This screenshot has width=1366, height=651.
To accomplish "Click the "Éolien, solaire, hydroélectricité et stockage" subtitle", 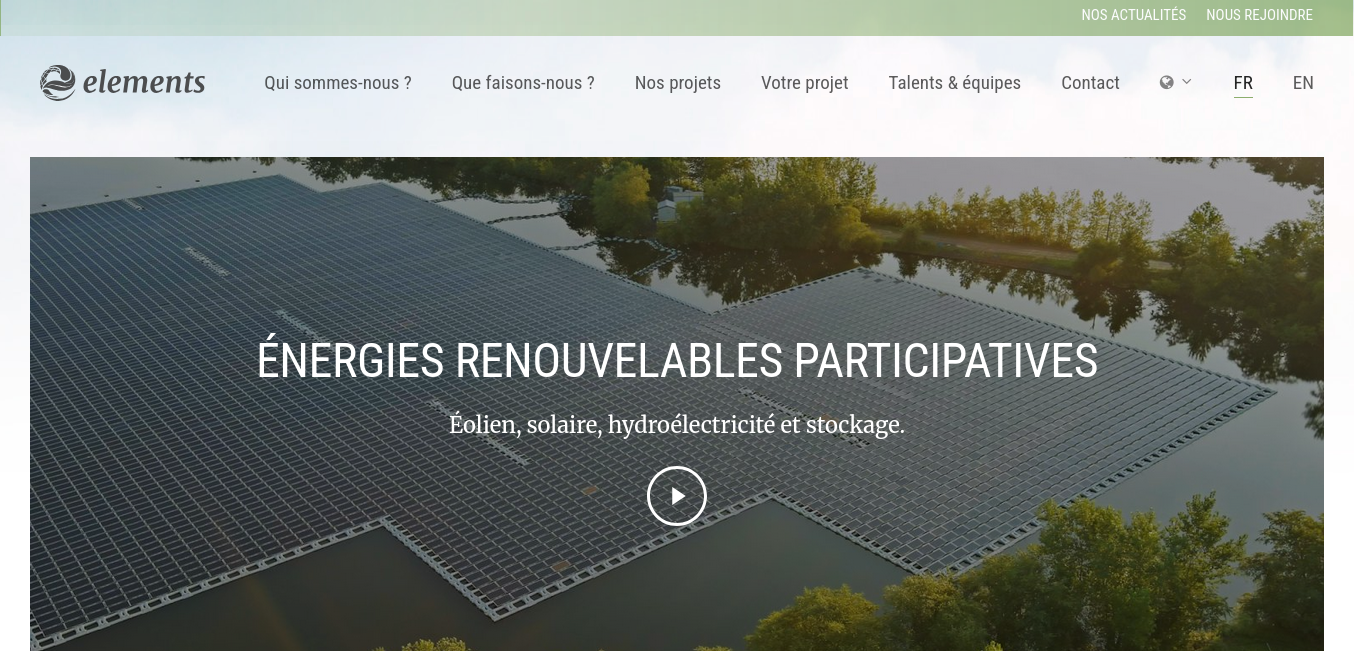I will [x=677, y=425].
